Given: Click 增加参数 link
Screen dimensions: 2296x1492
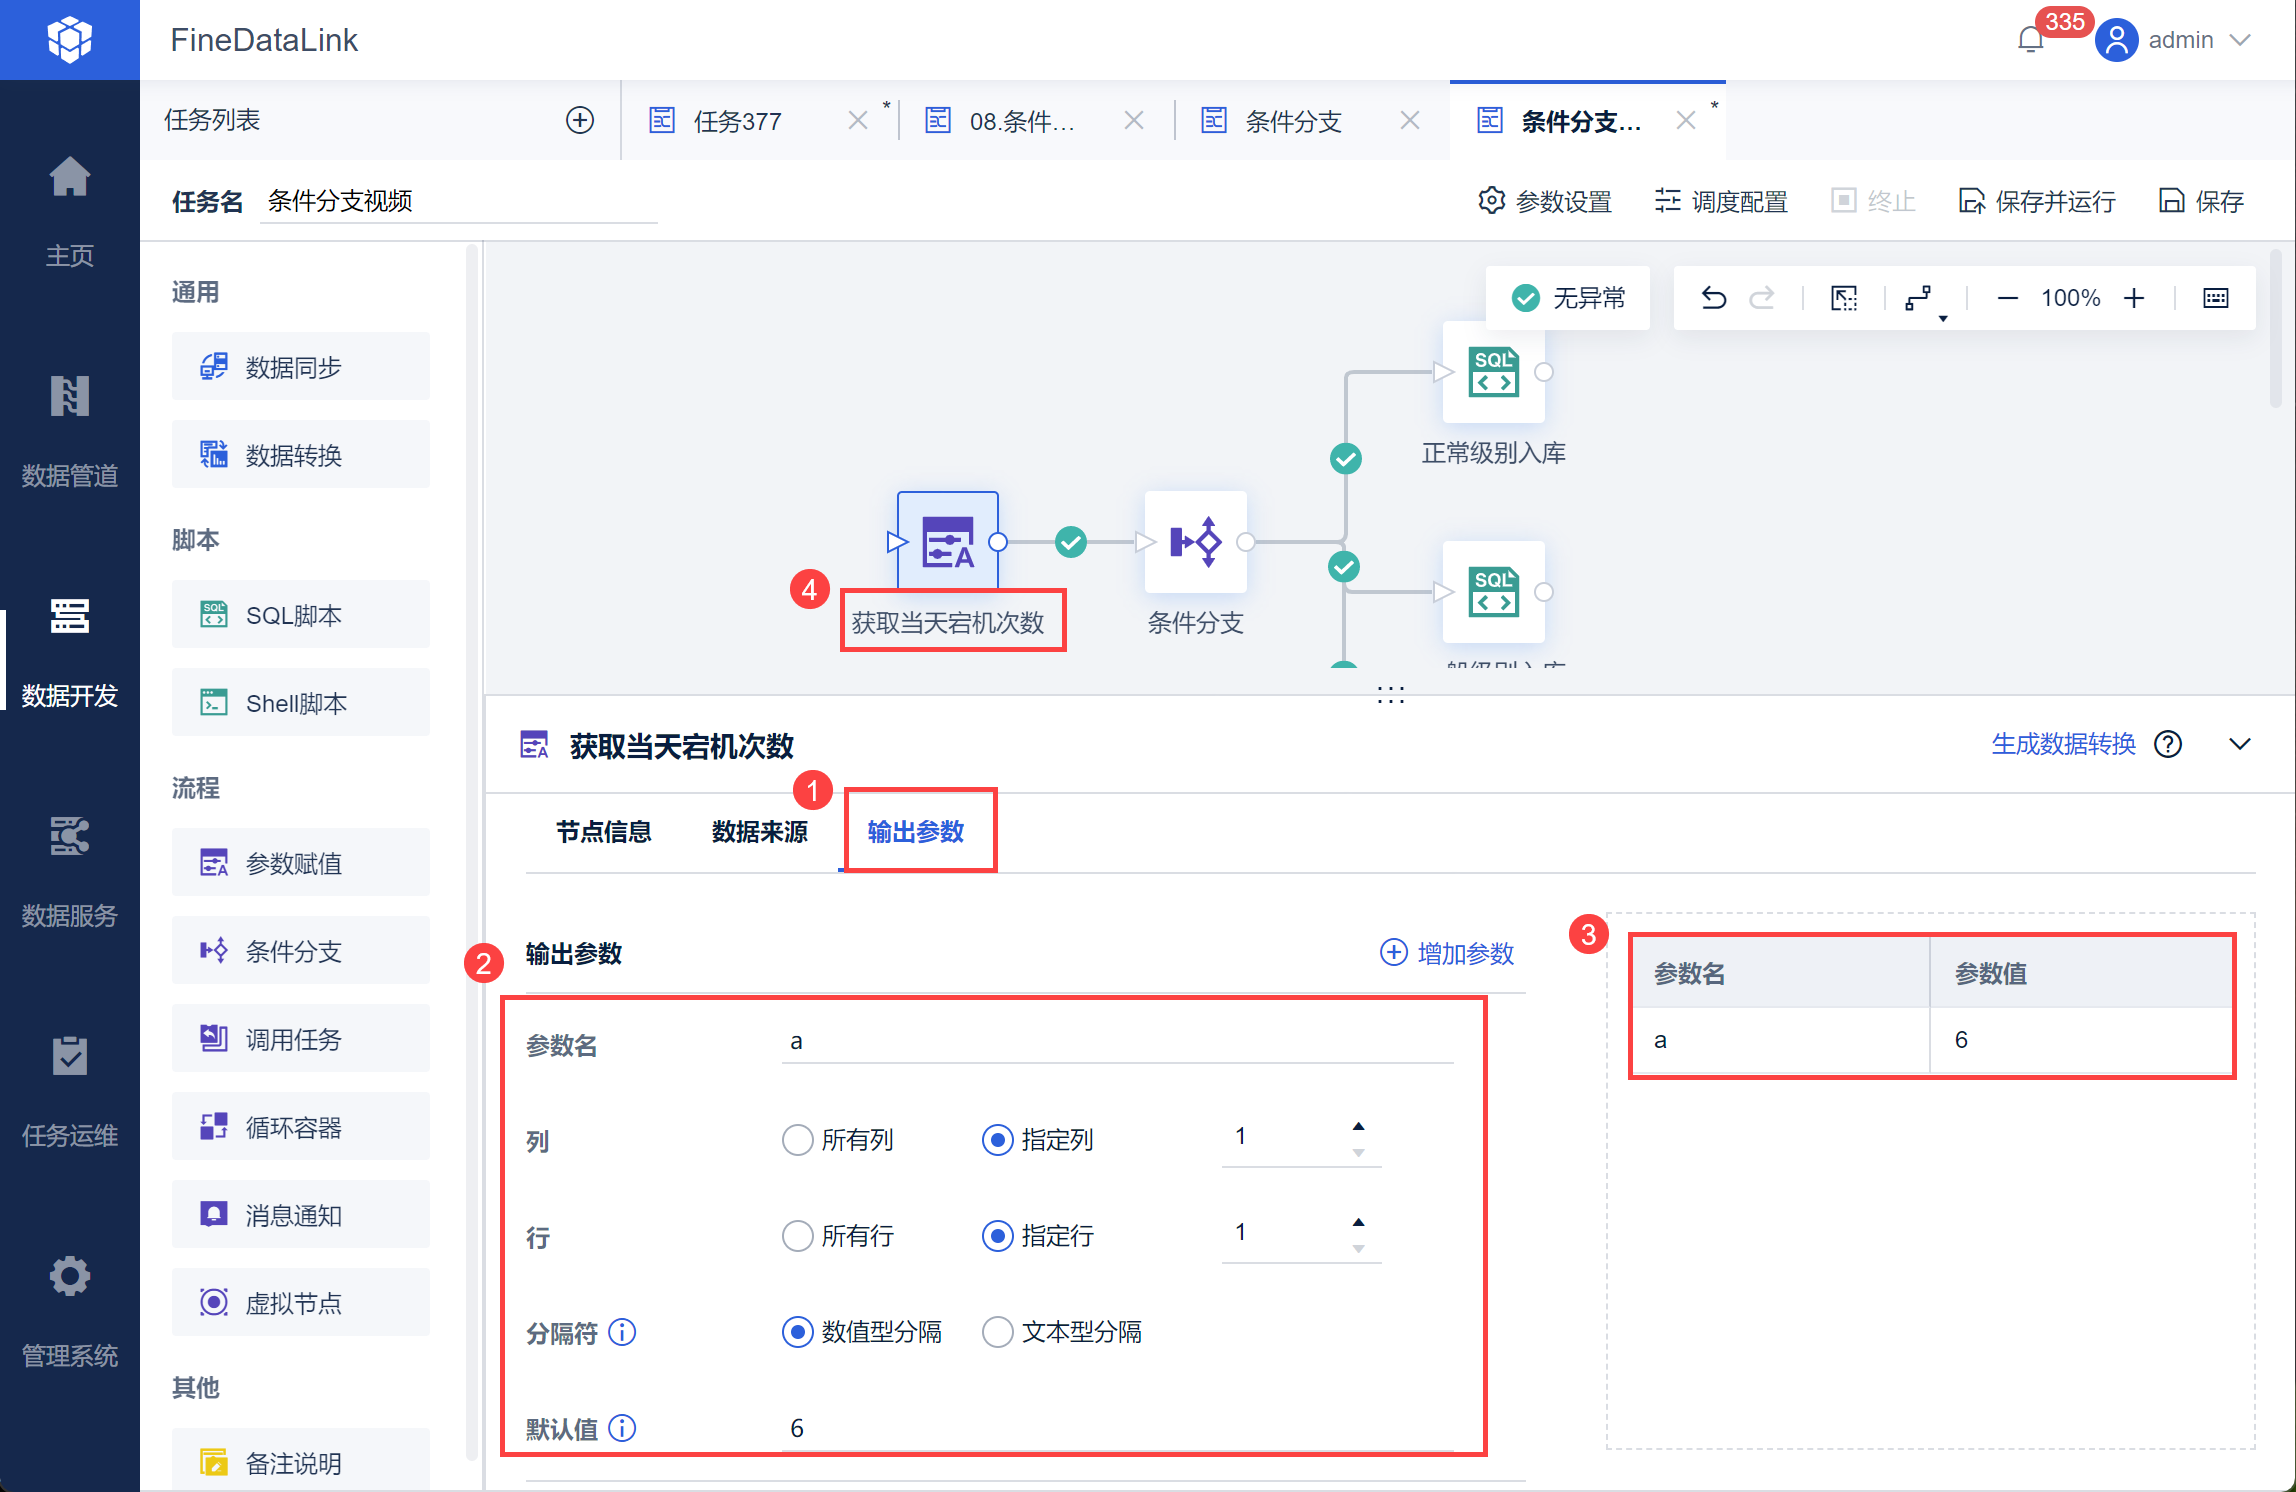Looking at the screenshot, I should [x=1448, y=953].
